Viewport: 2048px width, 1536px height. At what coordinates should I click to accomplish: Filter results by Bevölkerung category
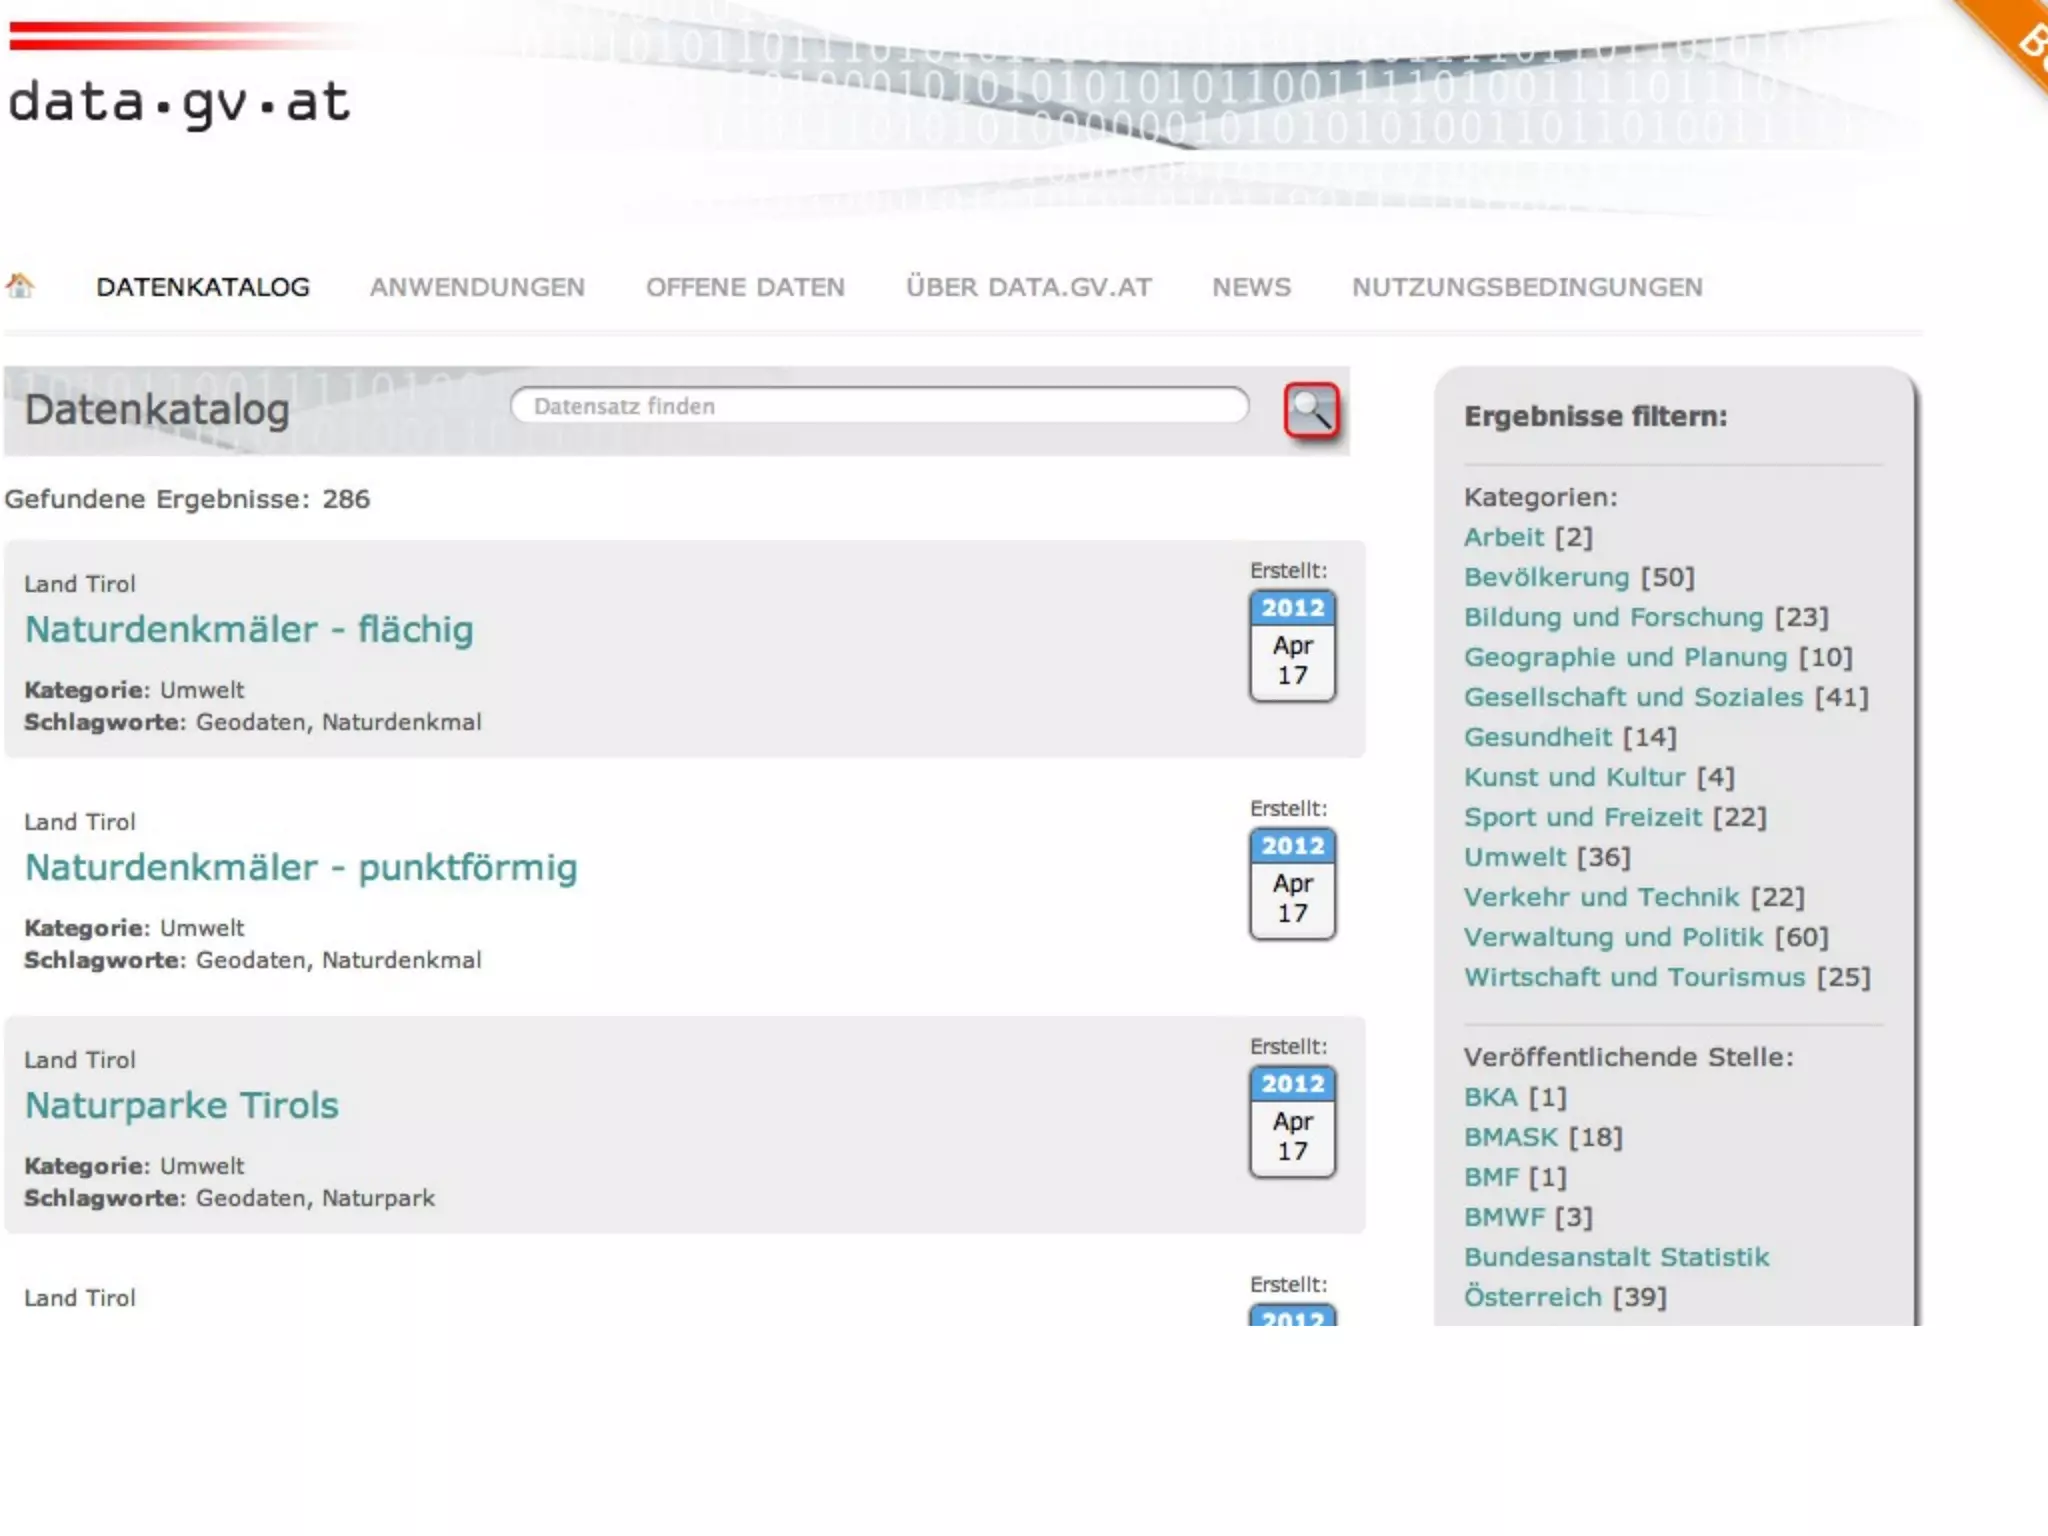click(x=1546, y=577)
